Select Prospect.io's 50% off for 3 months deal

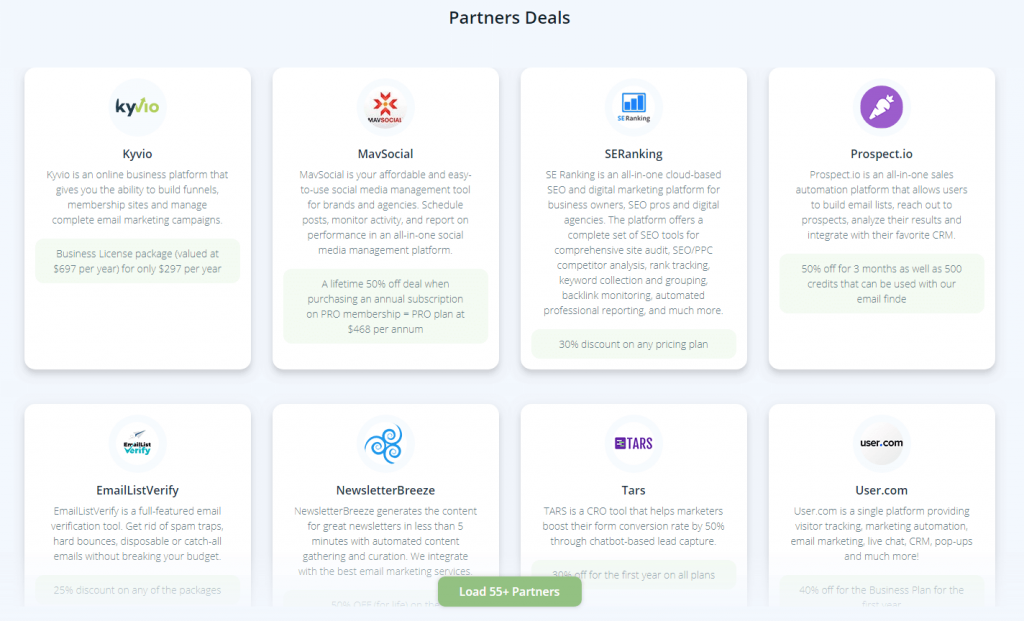[882, 284]
